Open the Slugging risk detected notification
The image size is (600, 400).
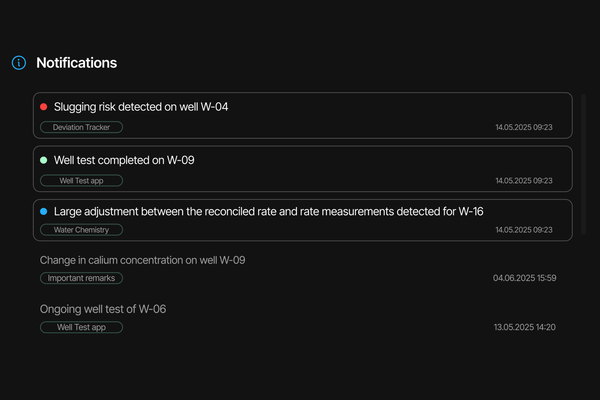tap(141, 106)
